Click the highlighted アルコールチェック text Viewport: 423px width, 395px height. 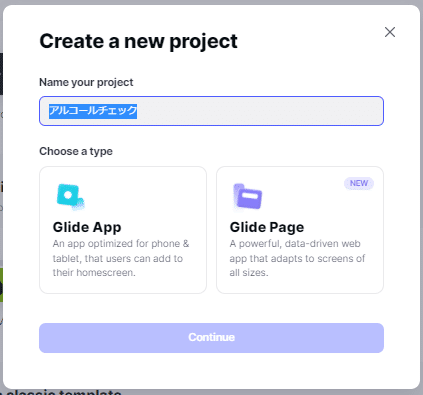coord(93,111)
